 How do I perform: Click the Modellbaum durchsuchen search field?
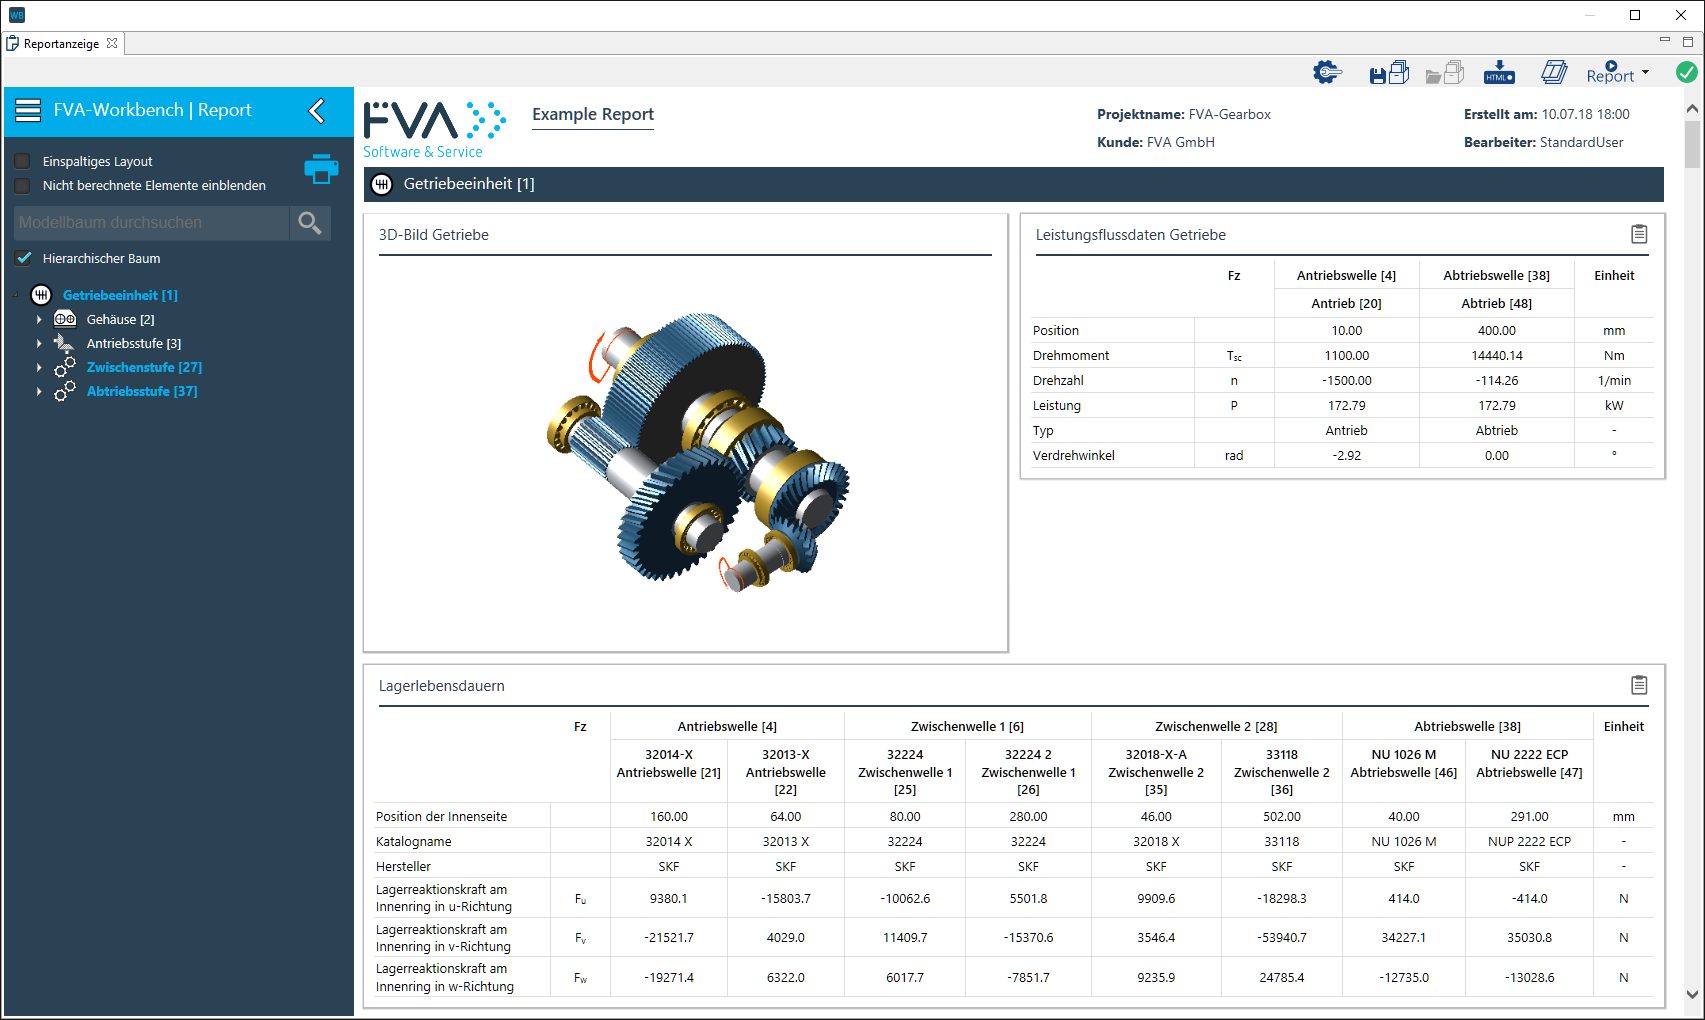[151, 223]
